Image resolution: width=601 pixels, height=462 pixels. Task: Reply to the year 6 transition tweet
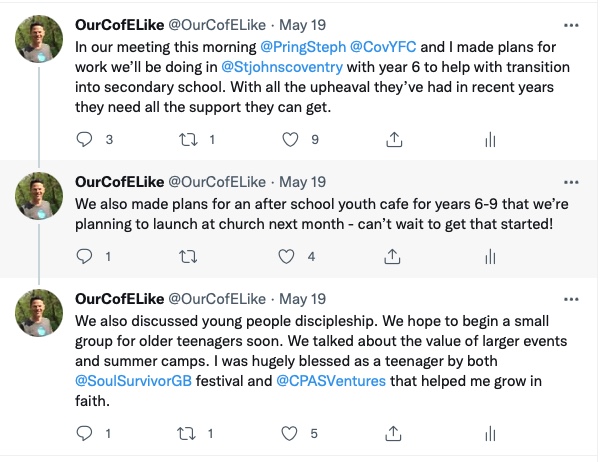[83, 139]
